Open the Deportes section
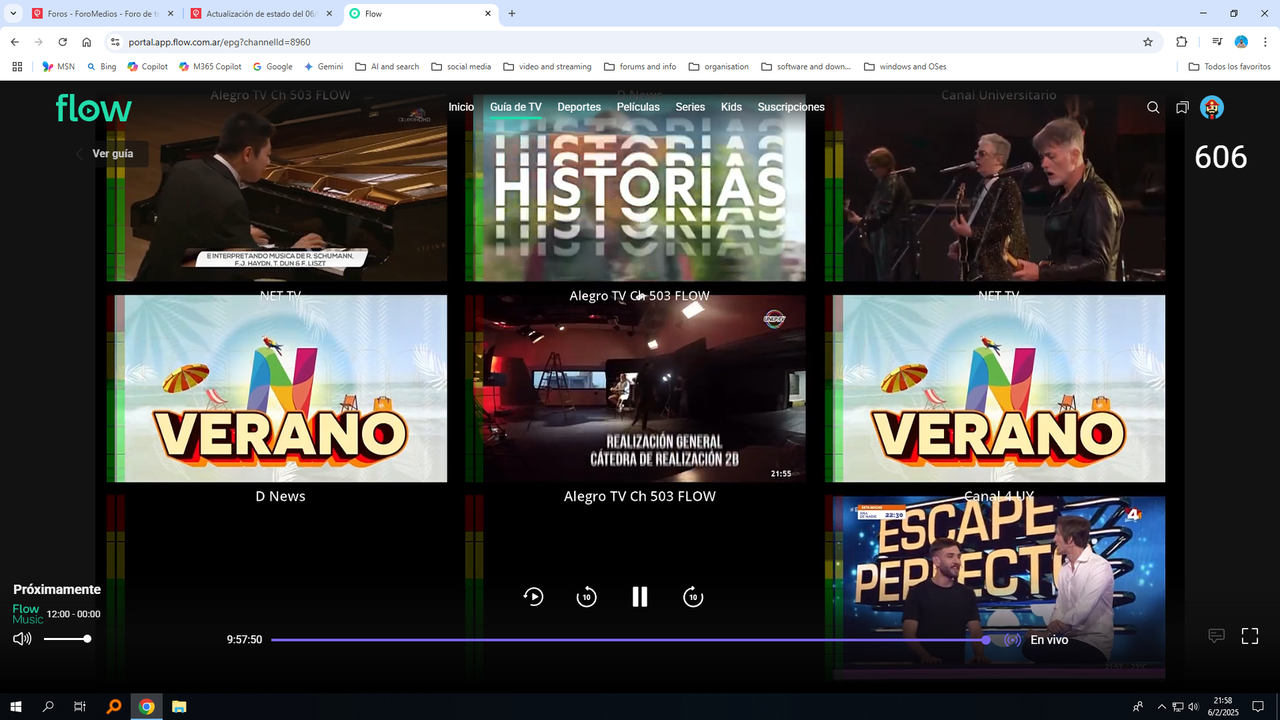The width and height of the screenshot is (1280, 720). click(579, 107)
